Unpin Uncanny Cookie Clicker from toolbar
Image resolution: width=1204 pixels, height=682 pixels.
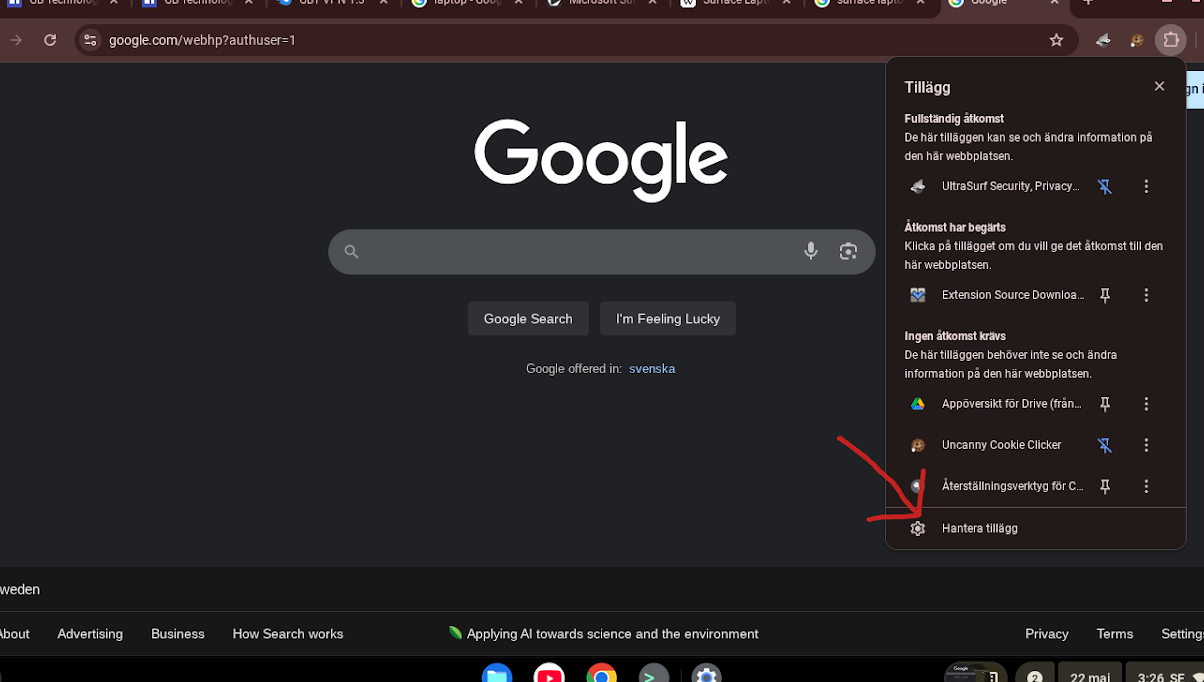point(1105,445)
